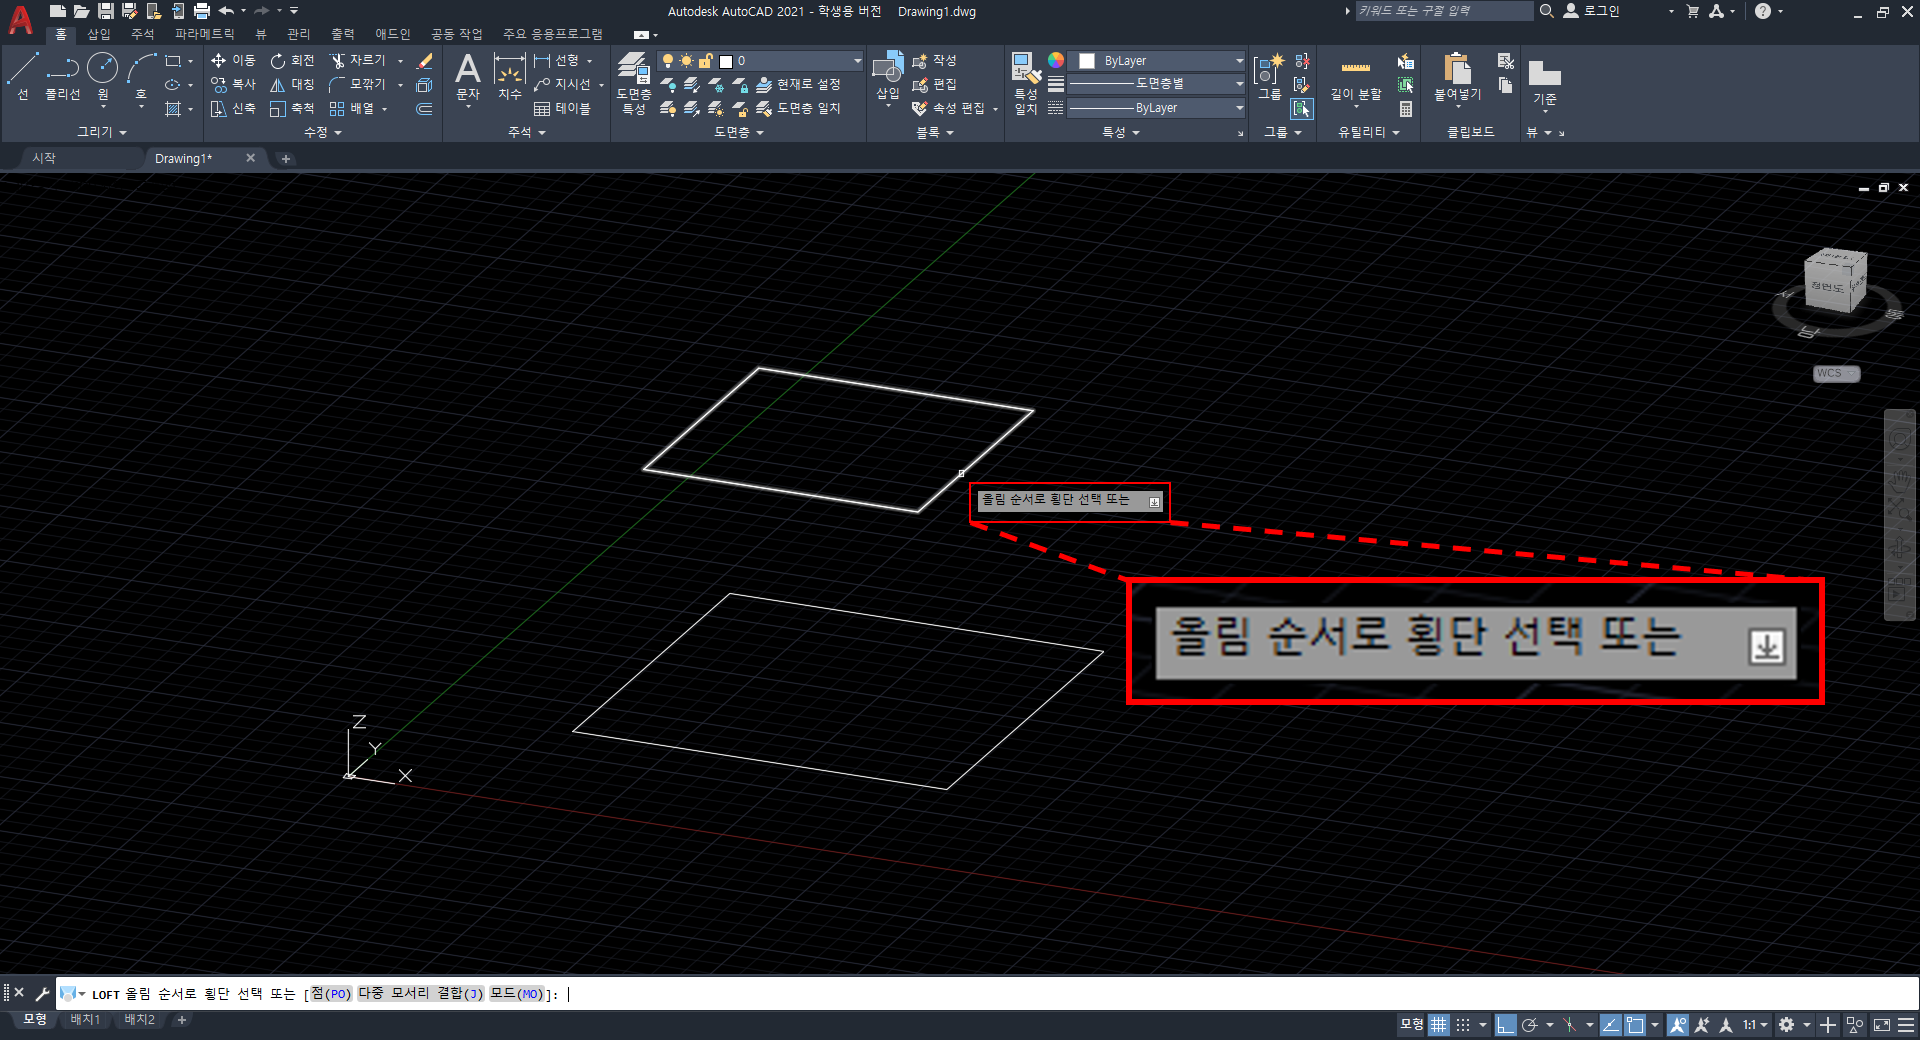Select the Polyline (폴리선) tool
This screenshot has height=1040, width=1920.
click(62, 76)
